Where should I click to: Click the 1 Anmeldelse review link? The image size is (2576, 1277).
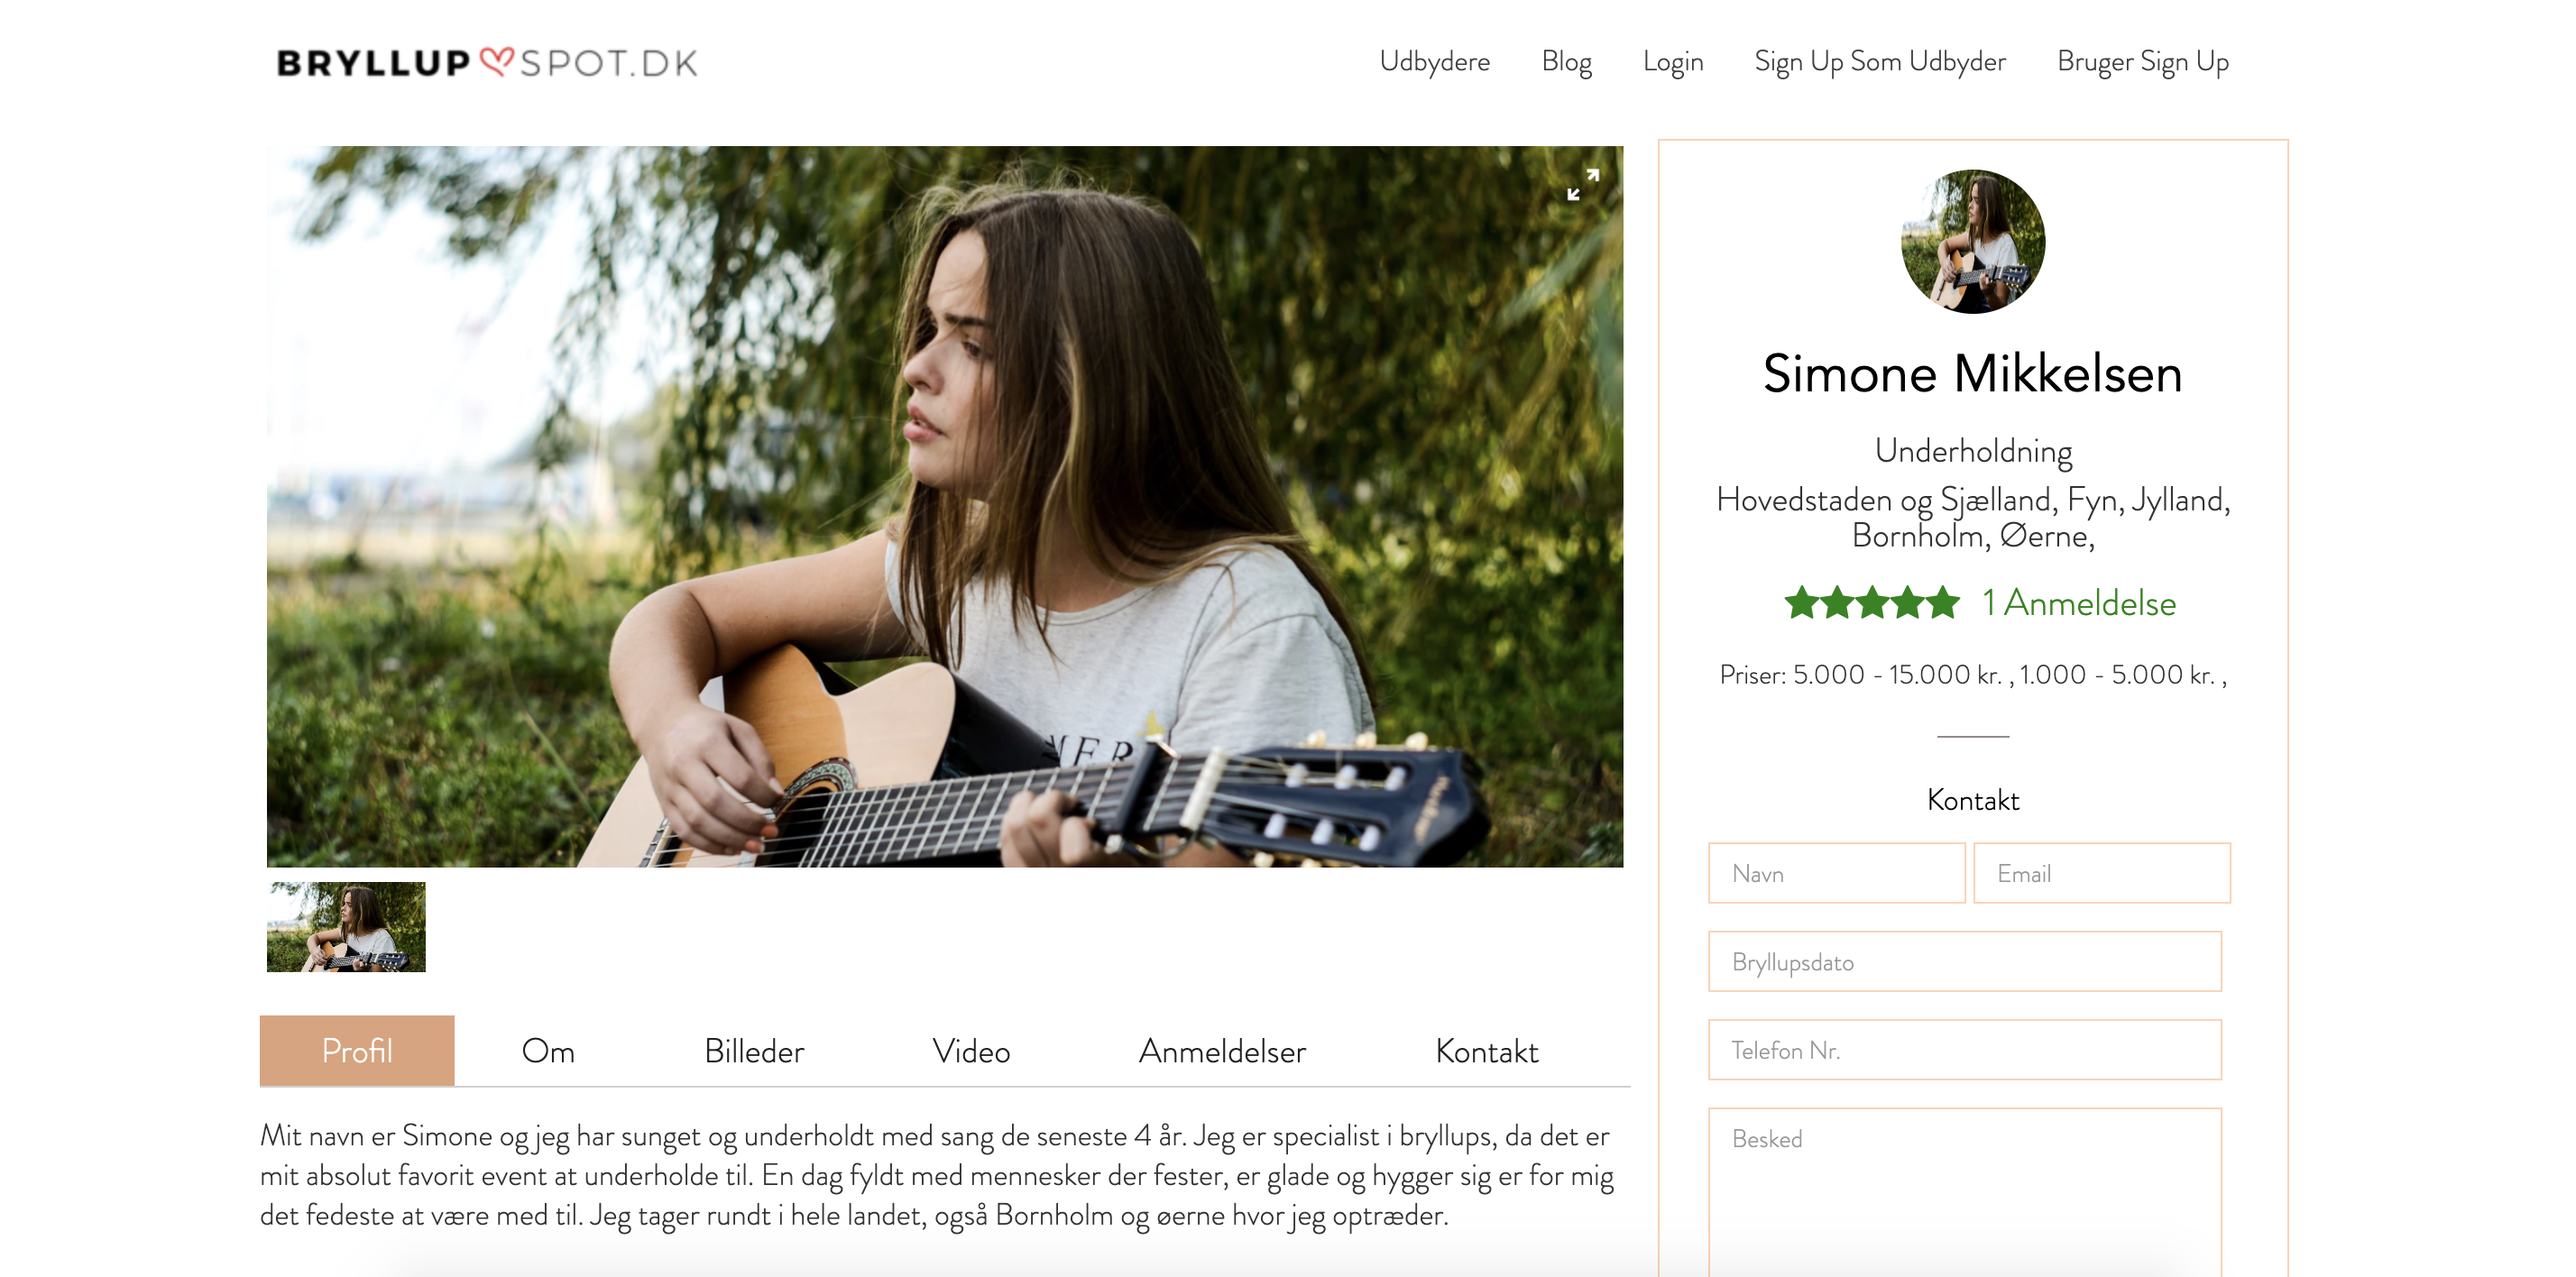coord(2079,603)
